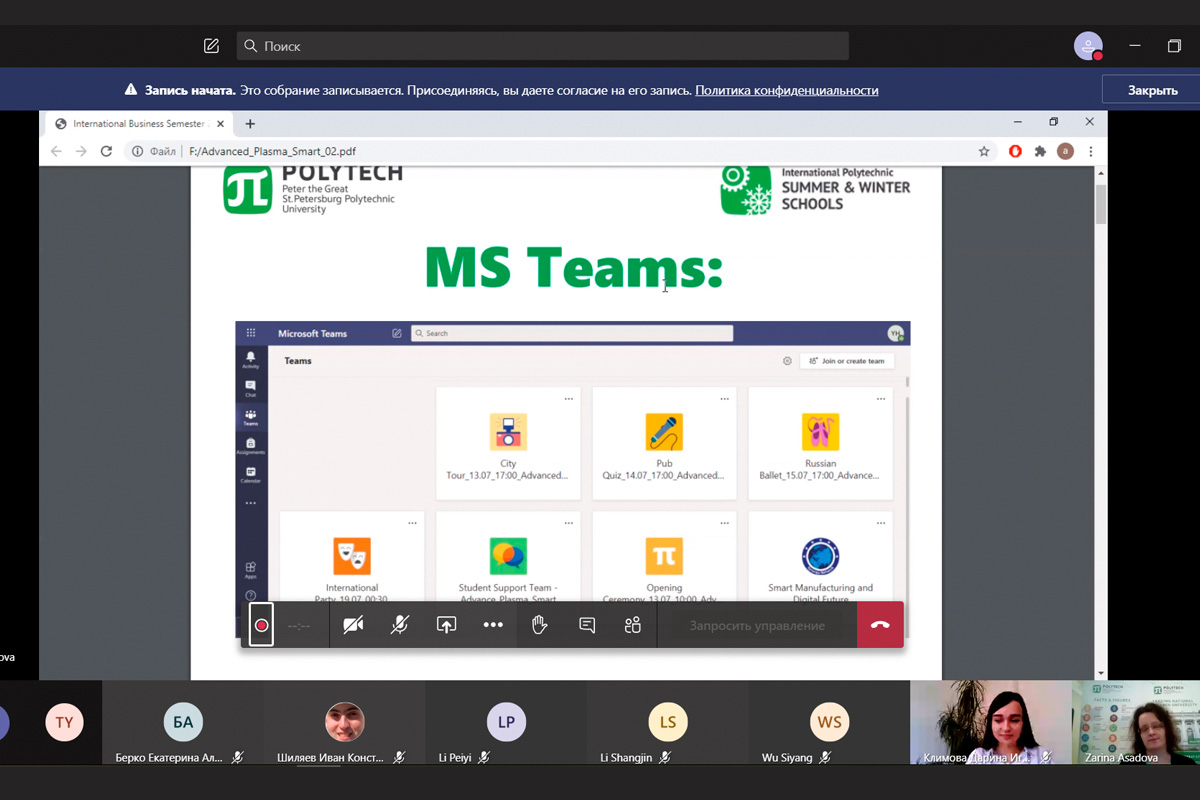Image resolution: width=1200 pixels, height=800 pixels.
Task: Open options menu on International Party card
Action: coord(413,523)
